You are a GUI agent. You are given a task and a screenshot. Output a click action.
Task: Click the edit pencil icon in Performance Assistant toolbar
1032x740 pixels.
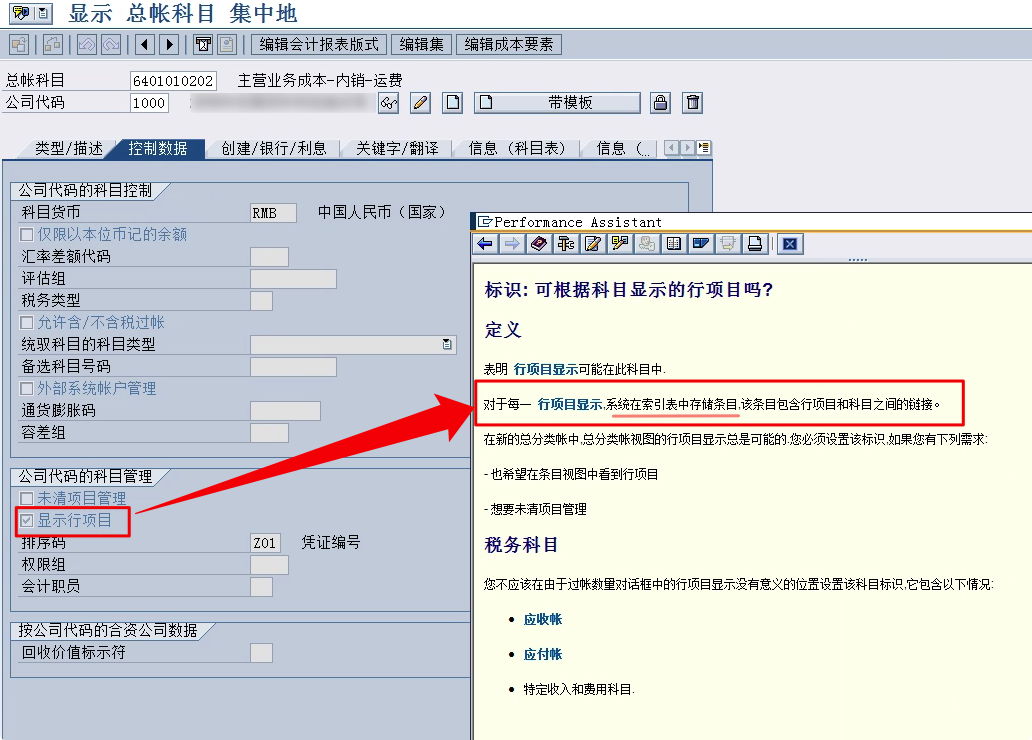(x=592, y=243)
